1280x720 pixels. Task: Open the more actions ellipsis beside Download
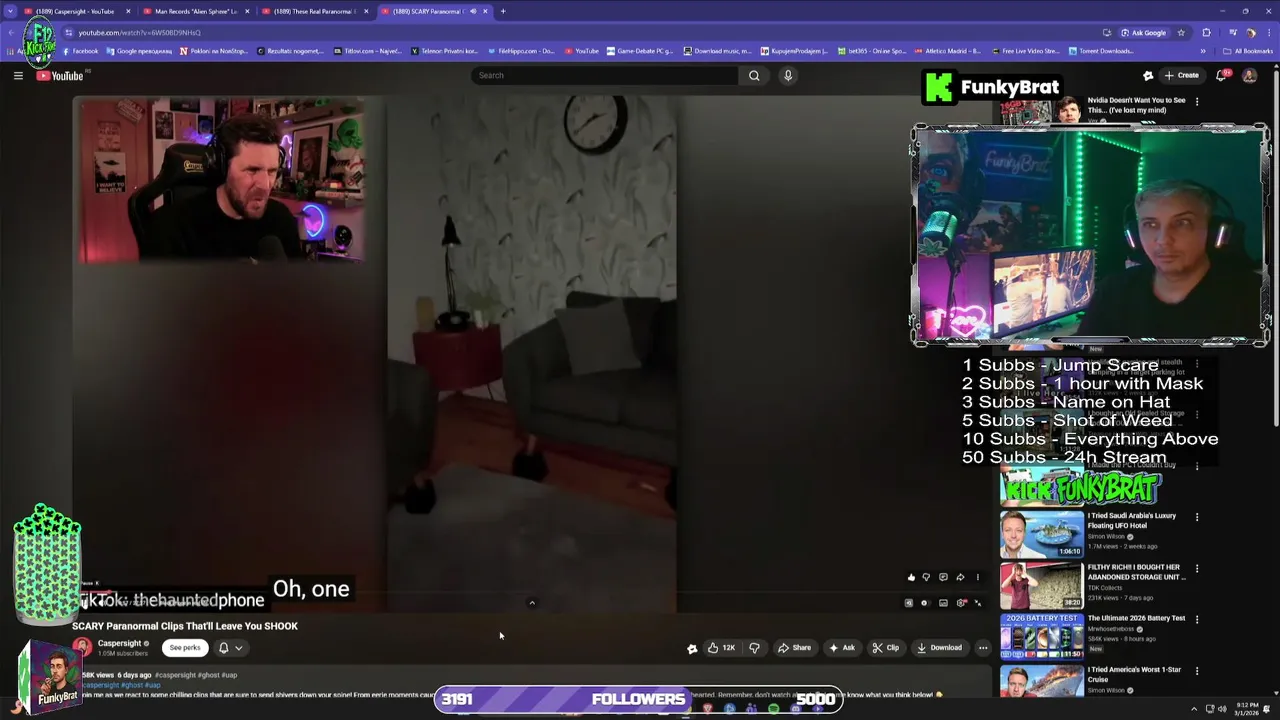click(983, 648)
